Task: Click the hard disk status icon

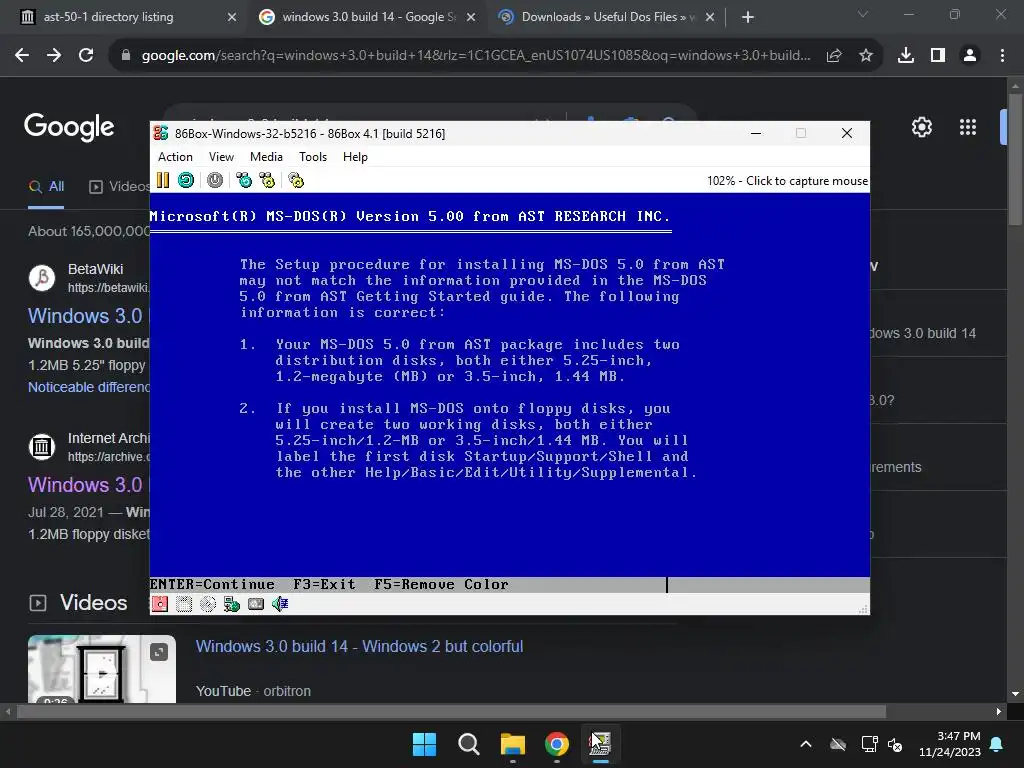Action: [255, 604]
